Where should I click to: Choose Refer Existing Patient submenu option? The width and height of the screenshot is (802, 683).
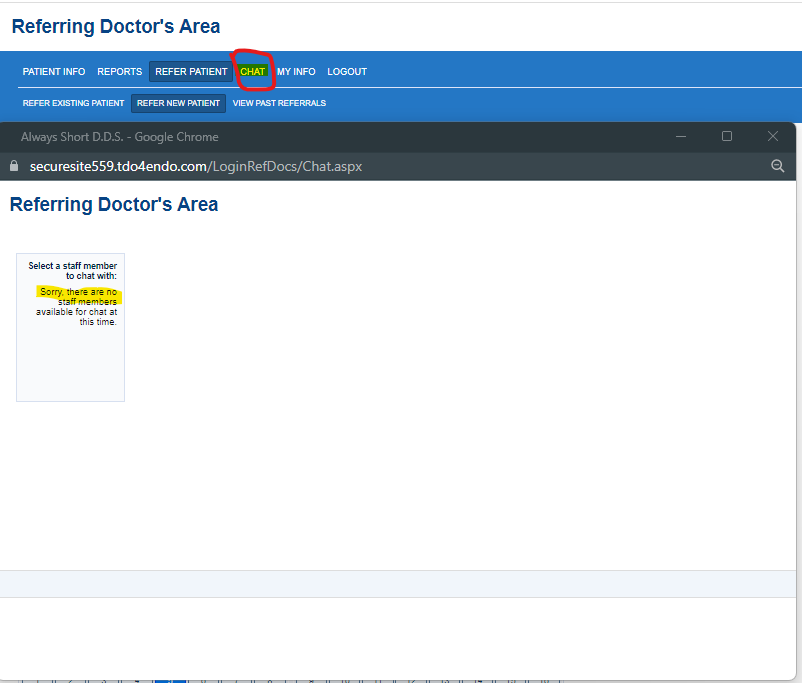pos(73,103)
